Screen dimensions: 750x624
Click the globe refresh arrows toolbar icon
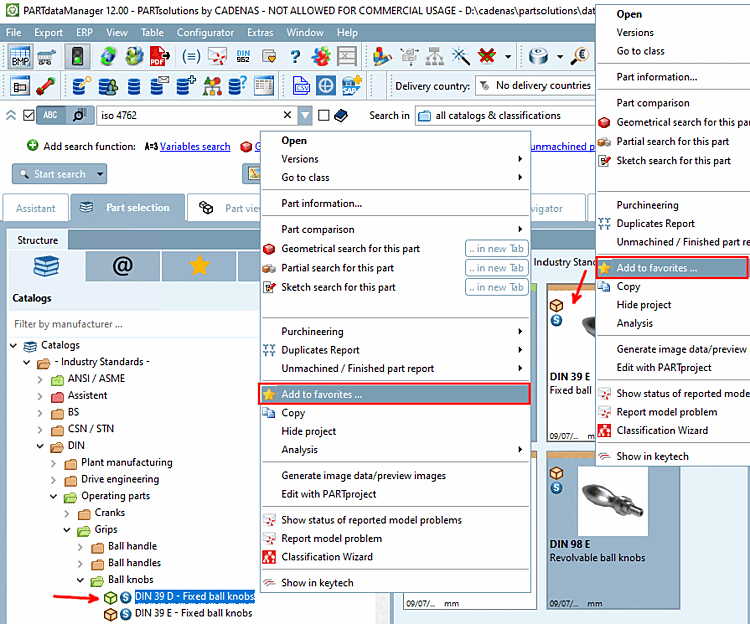coord(109,56)
